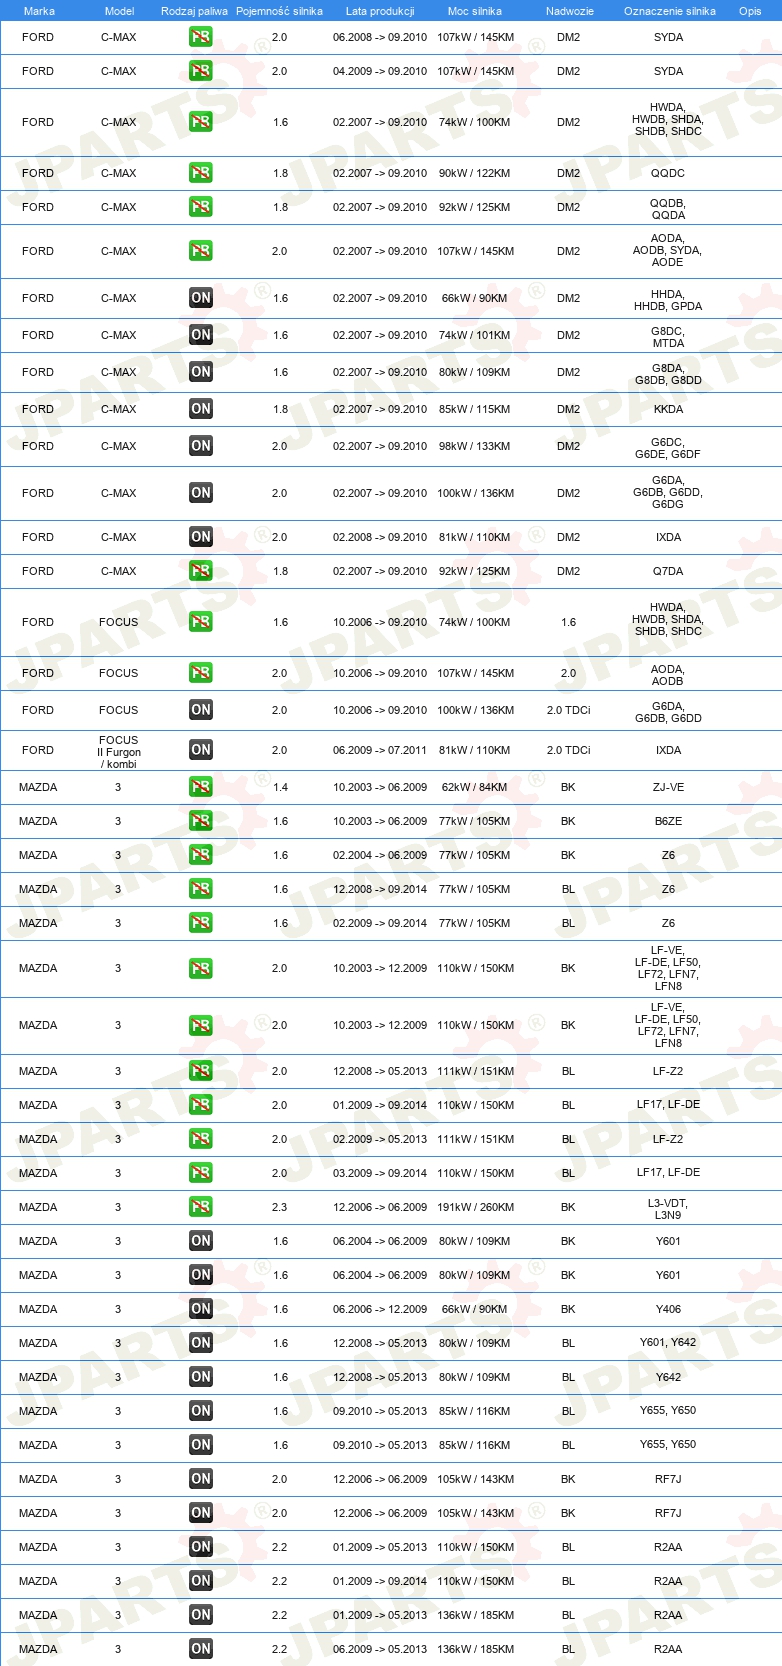782x1666 pixels.
Task: Click petrol icon in the MAZDA Z6 12.2008 row
Action: pyautogui.click(x=201, y=889)
